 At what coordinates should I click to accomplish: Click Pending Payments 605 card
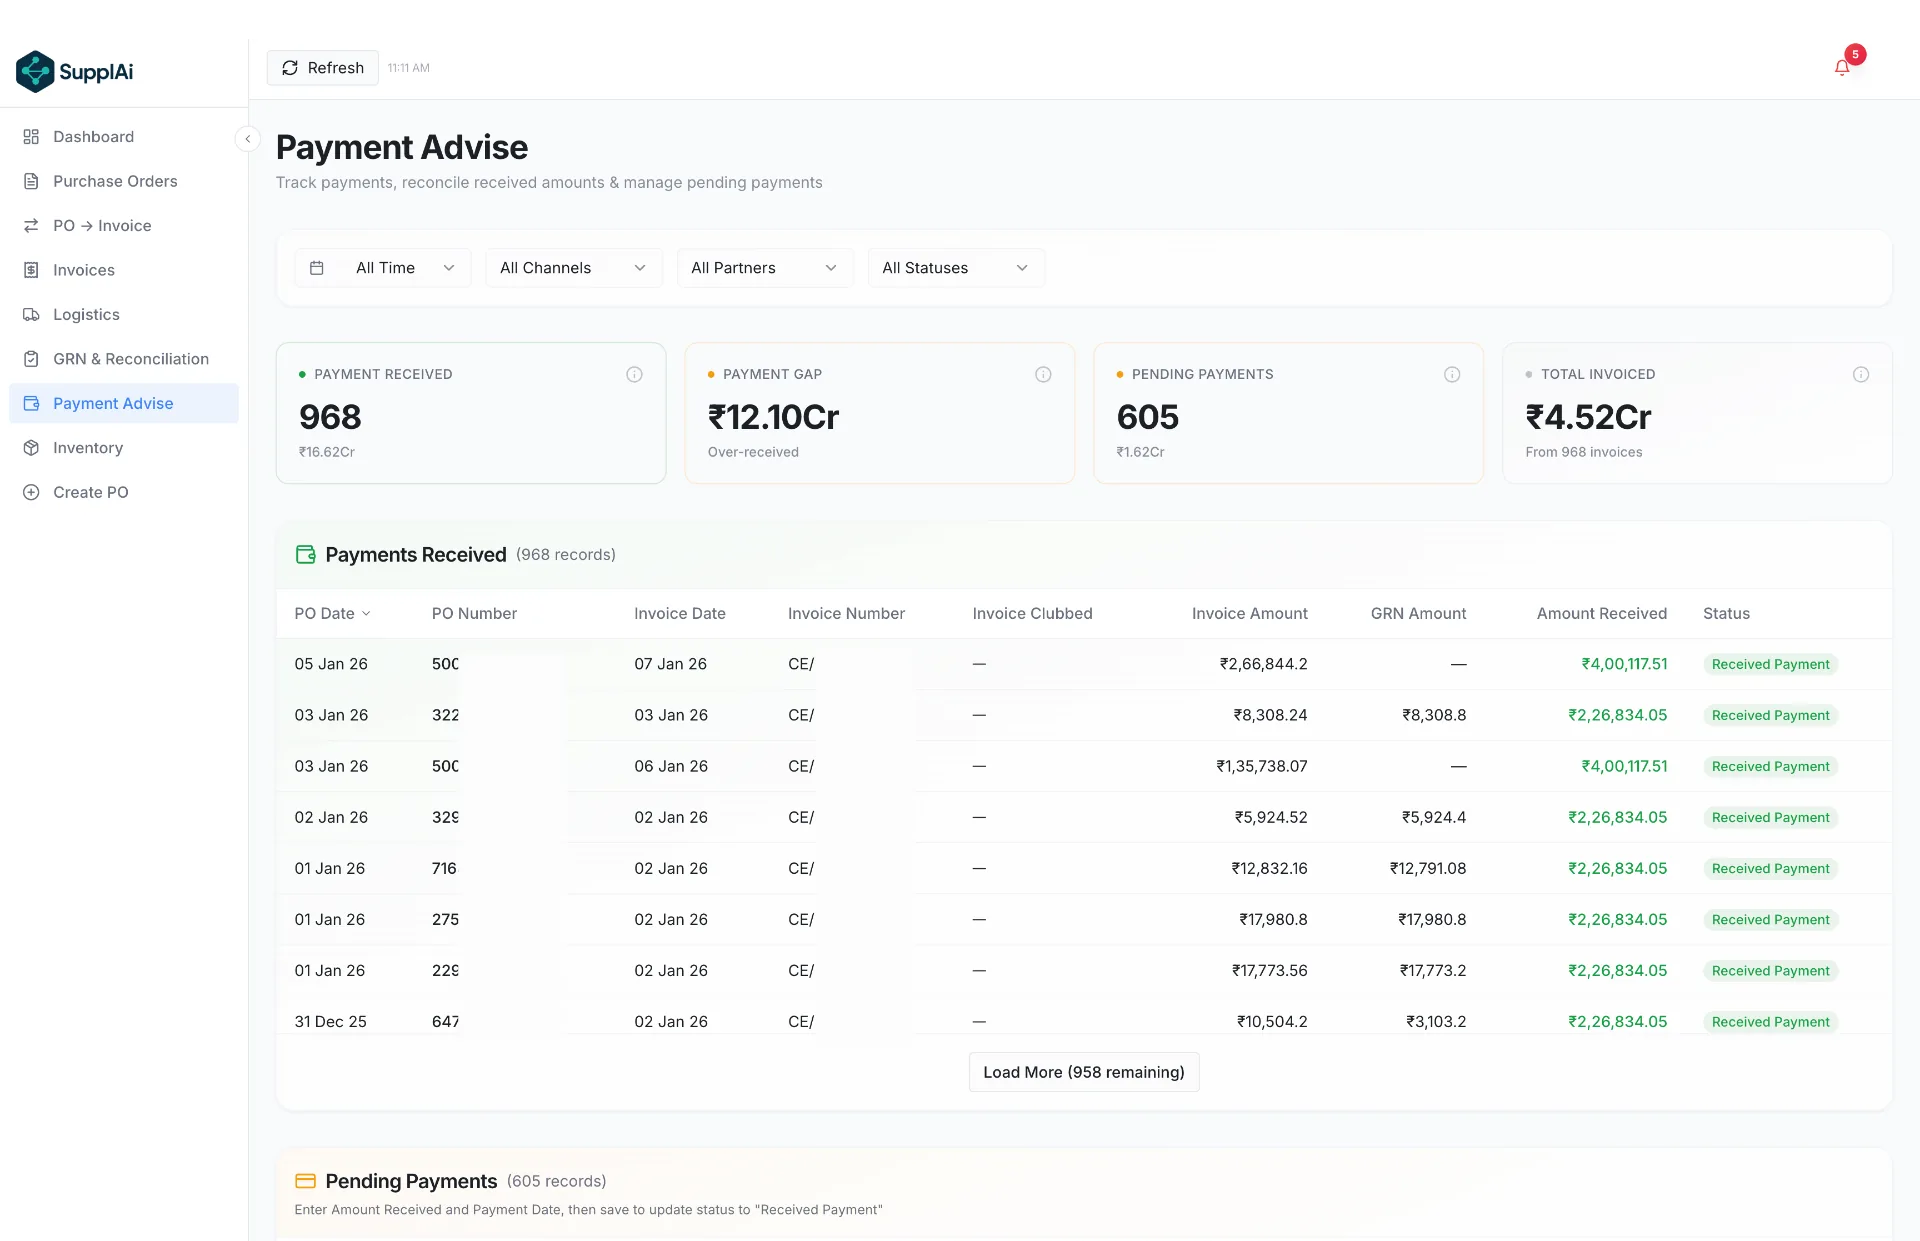tap(1289, 413)
